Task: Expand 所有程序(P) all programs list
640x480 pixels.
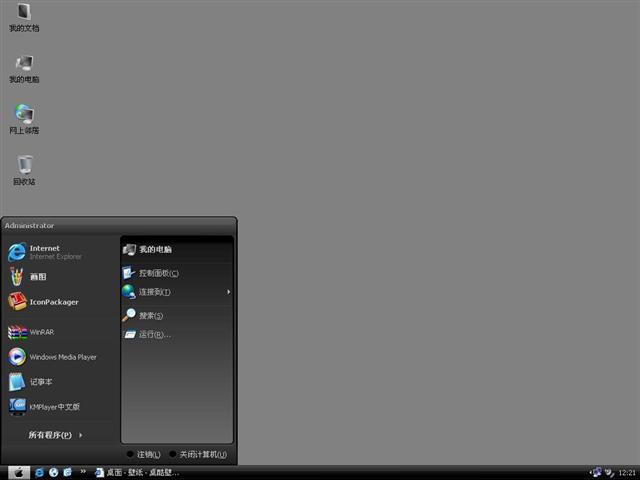Action: 56,435
